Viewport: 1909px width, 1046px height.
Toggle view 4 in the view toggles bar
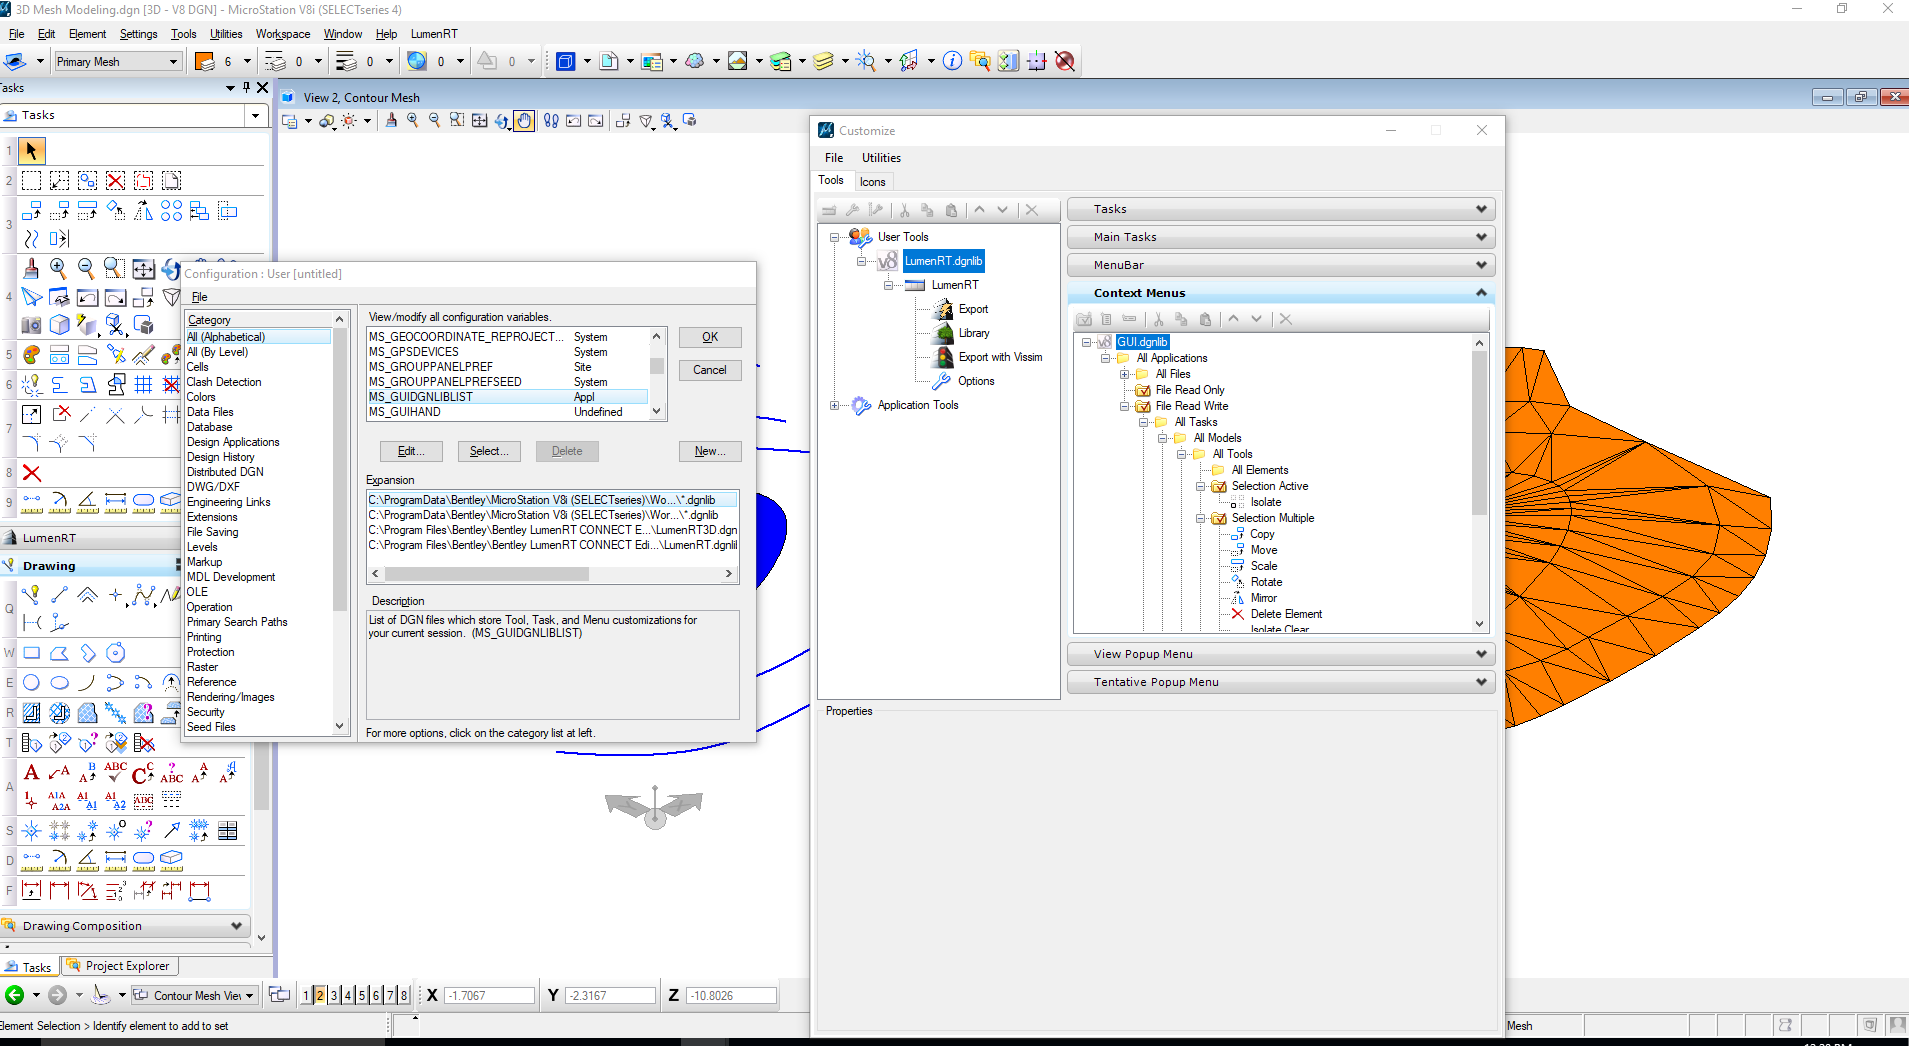point(348,995)
